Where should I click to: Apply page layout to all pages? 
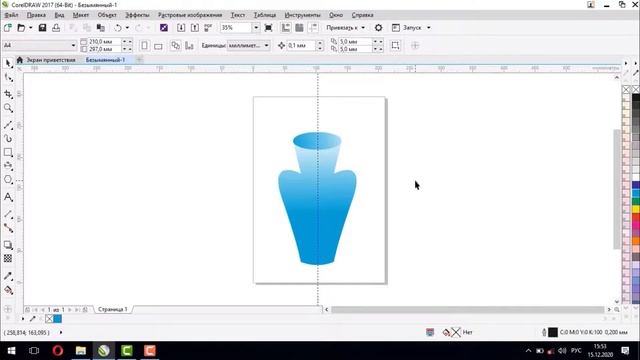(x=176, y=45)
